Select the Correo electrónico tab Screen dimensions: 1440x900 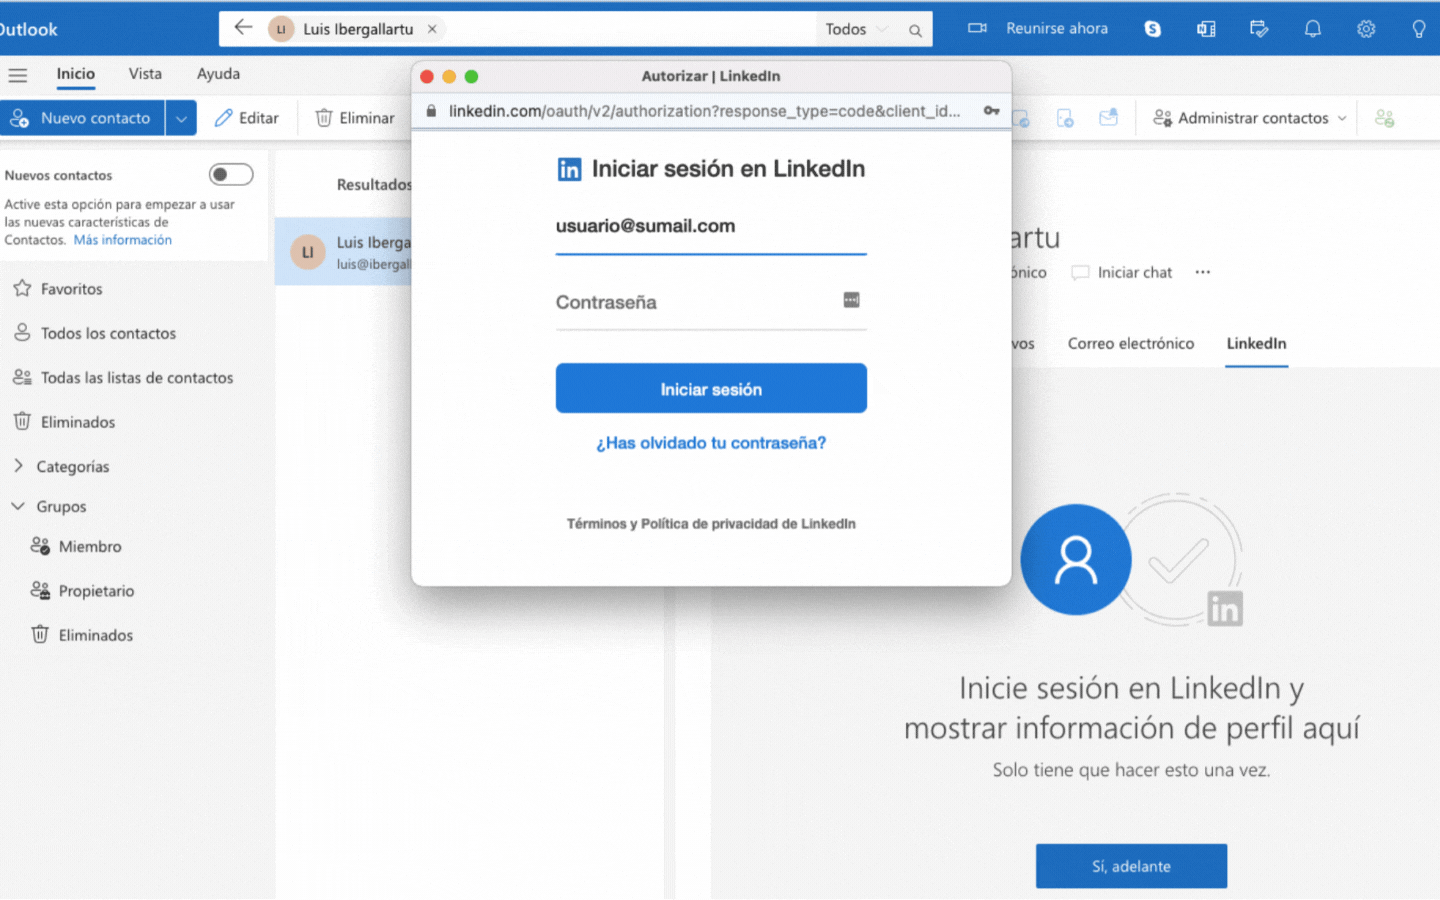click(x=1131, y=343)
